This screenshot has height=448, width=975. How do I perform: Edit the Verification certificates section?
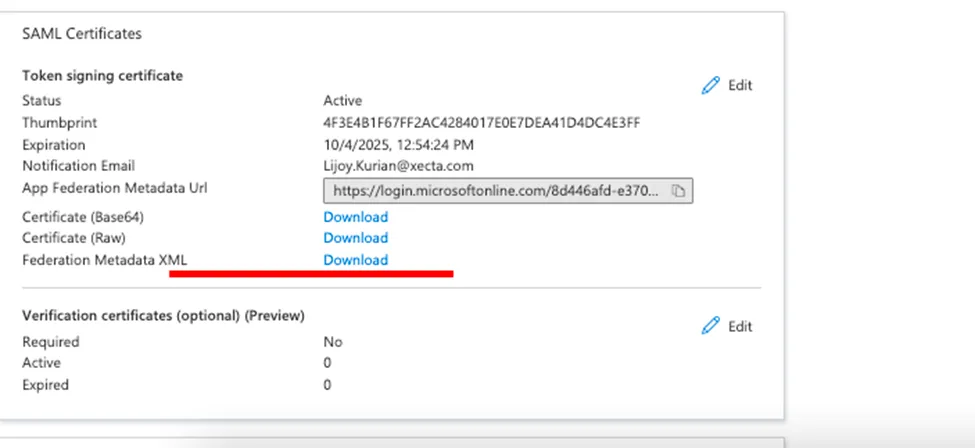pos(727,326)
